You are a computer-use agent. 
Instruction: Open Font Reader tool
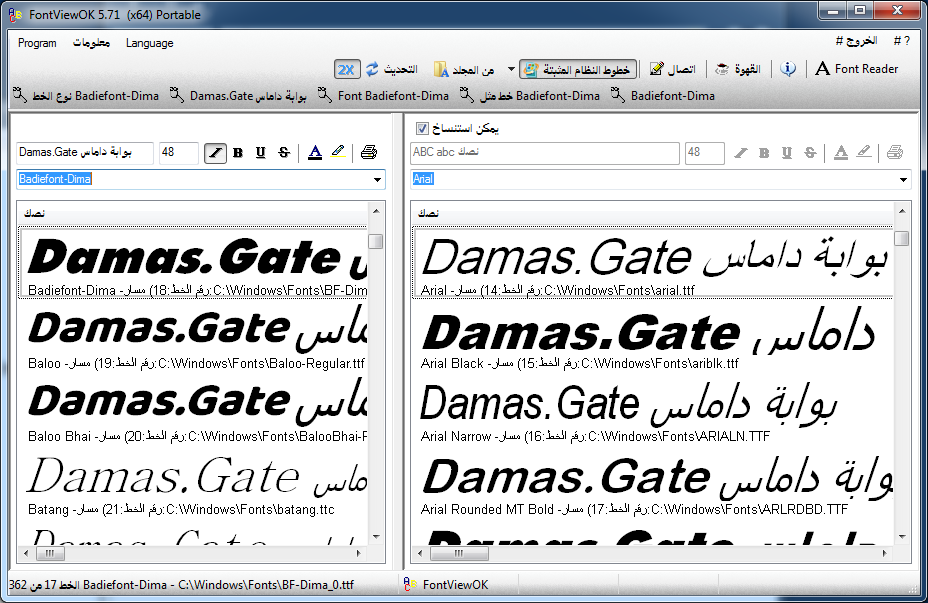coord(856,69)
